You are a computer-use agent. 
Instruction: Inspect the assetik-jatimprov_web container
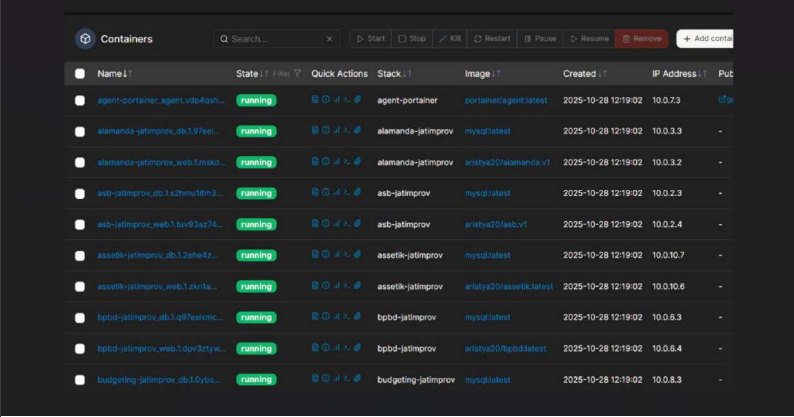pos(326,285)
